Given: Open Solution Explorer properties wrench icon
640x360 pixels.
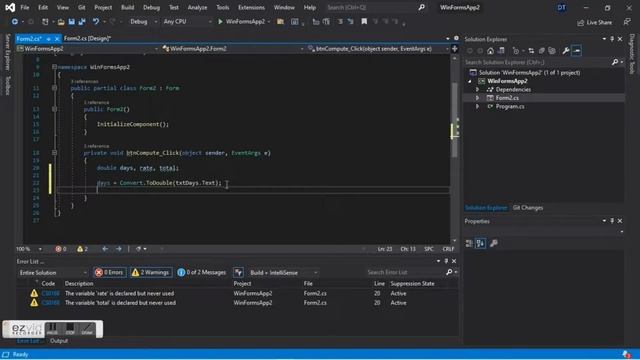Looking at the screenshot, I should pyautogui.click(x=565, y=51).
